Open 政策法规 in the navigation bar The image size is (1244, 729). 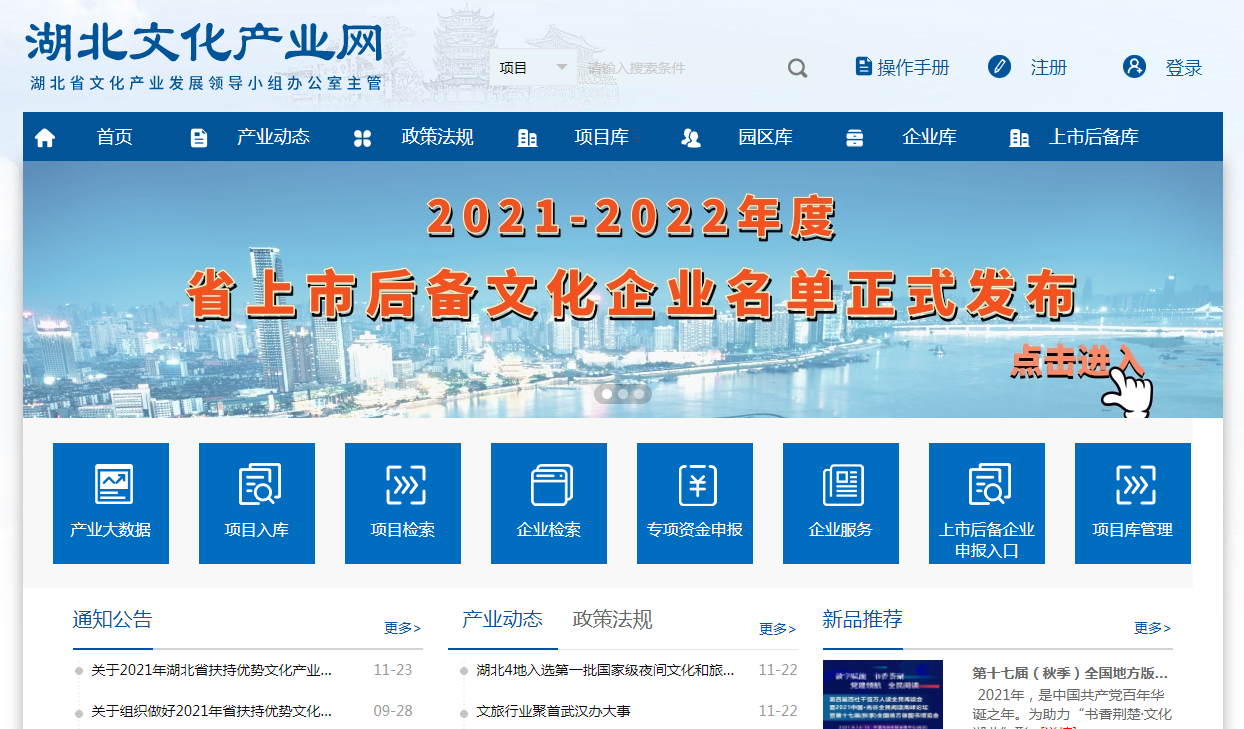(x=437, y=137)
